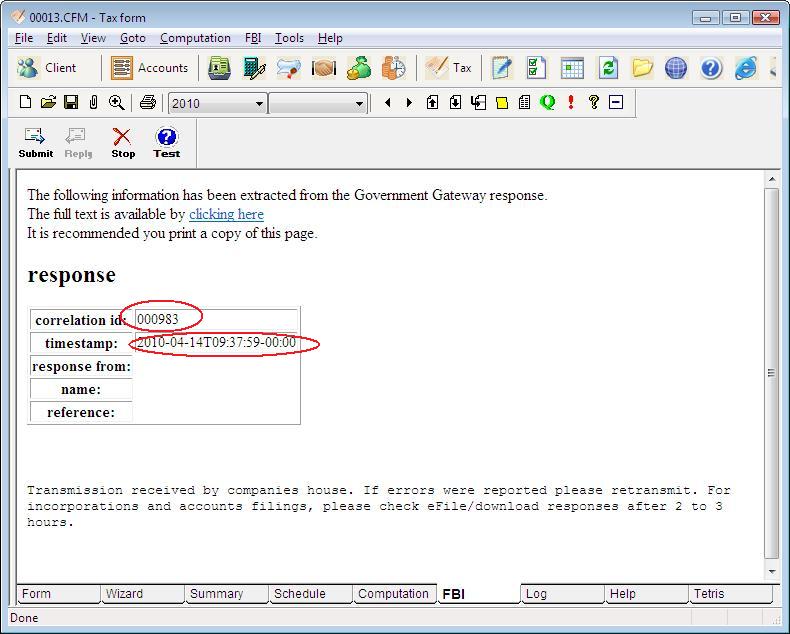Print using the printer icon
Image resolution: width=790 pixels, height=634 pixels.
coord(148,102)
